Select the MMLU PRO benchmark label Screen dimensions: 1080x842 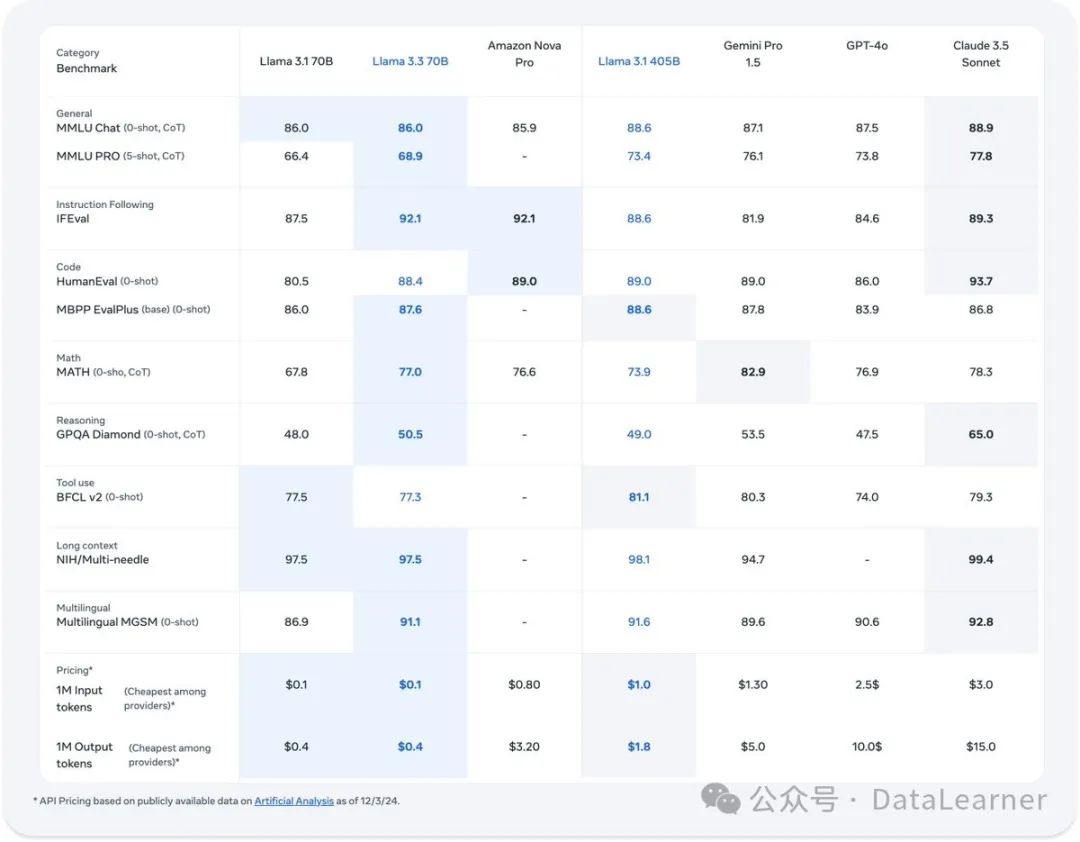[120, 156]
